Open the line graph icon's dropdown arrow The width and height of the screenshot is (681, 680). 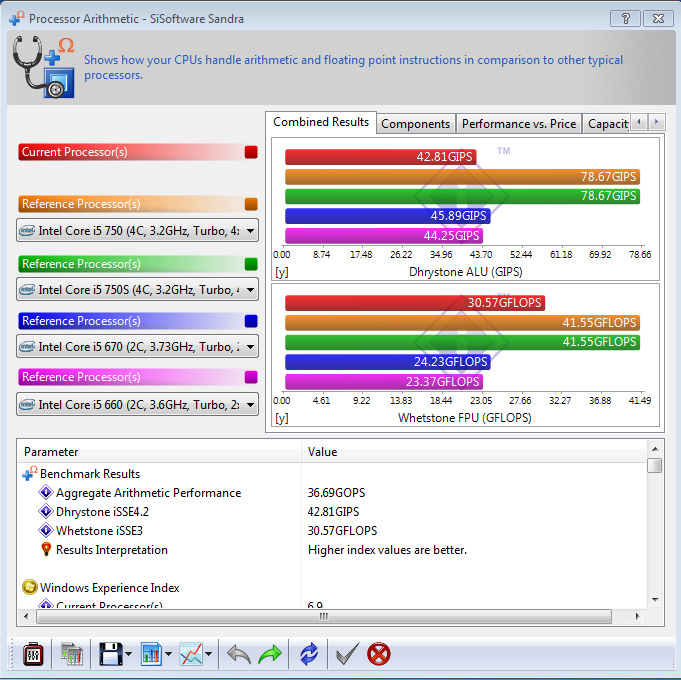pyautogui.click(x=208, y=654)
